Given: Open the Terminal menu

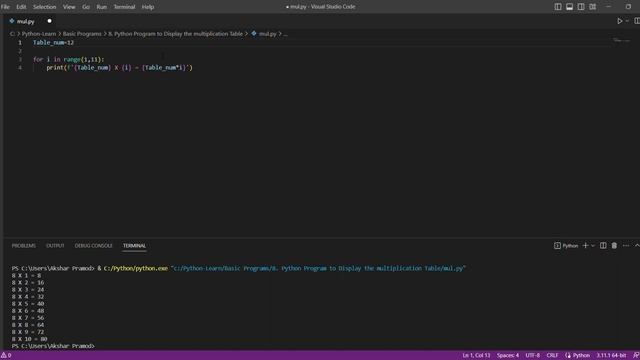Looking at the screenshot, I should [124, 7].
